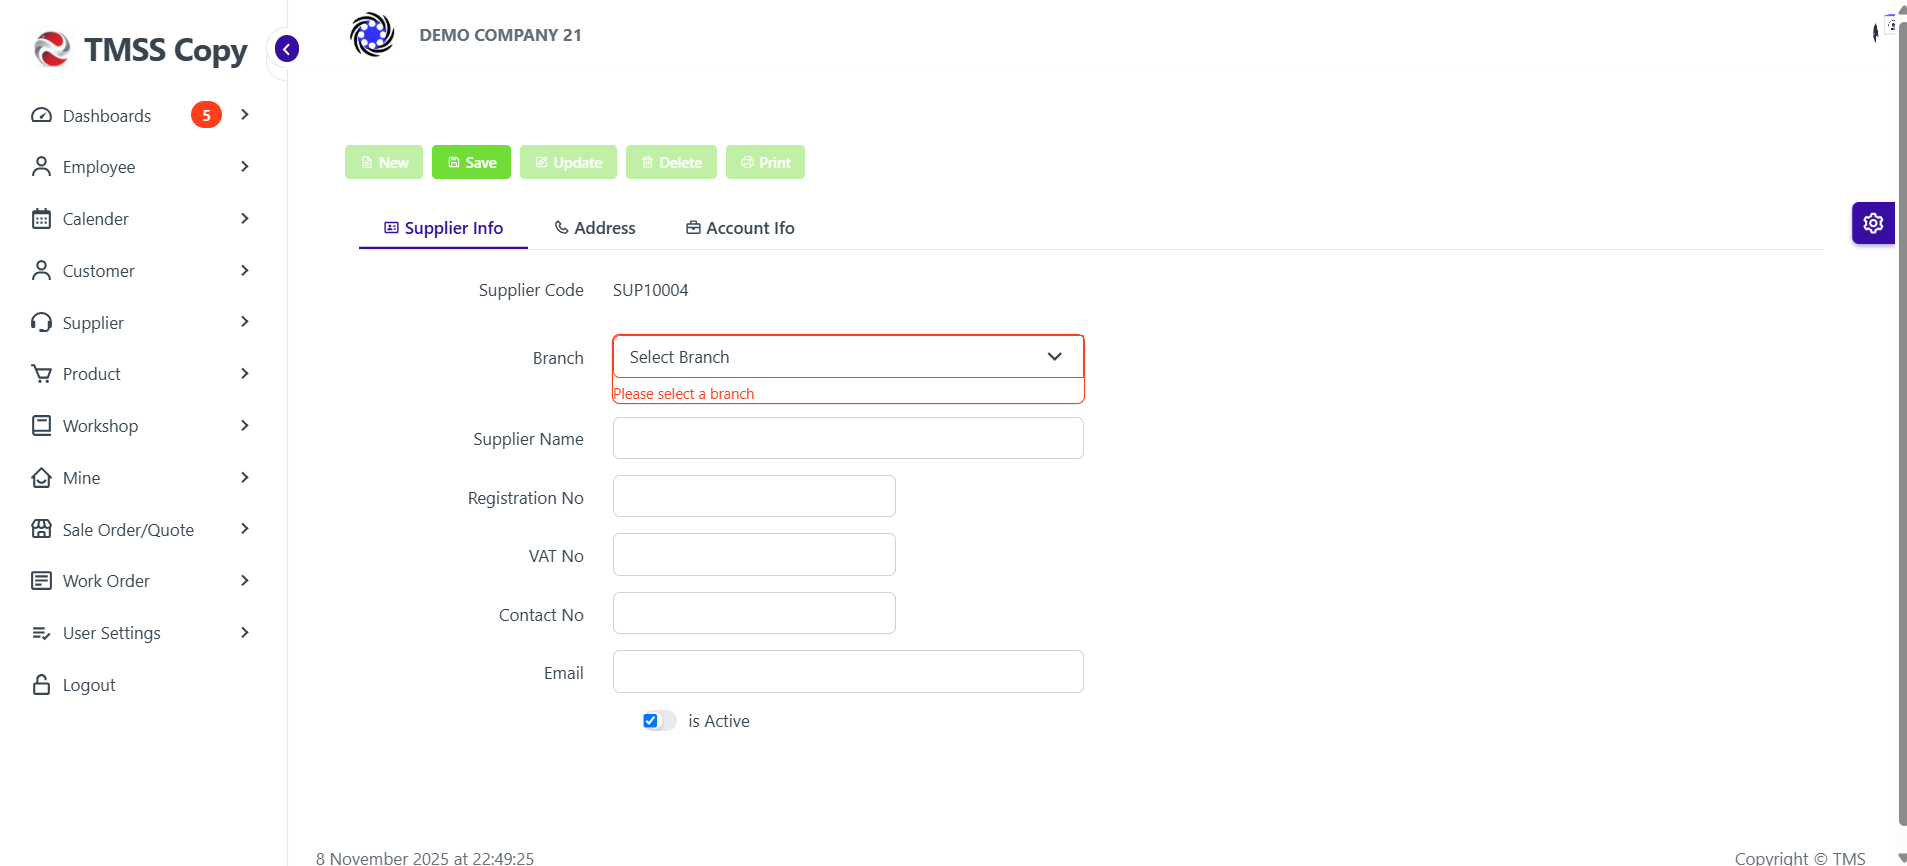Screen dimensions: 1907x866
Task: Click the Update button
Action: [568, 162]
